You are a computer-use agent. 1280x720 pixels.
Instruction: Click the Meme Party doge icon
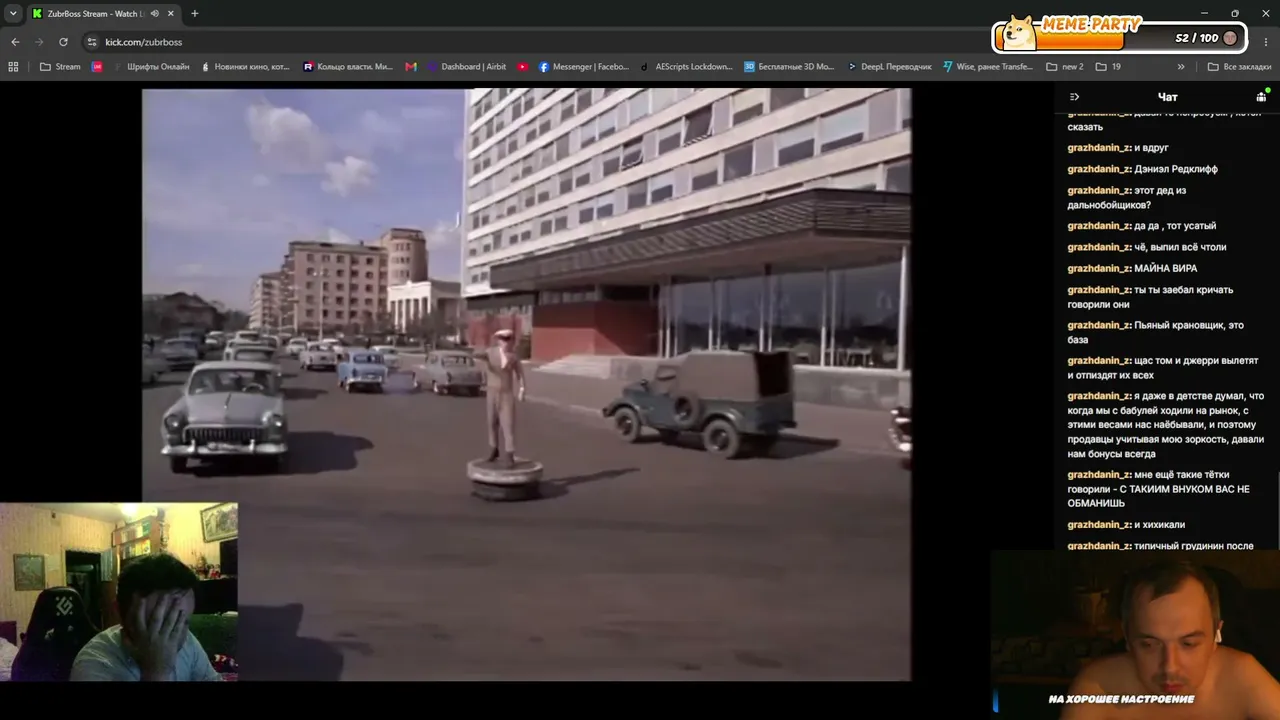[1019, 33]
